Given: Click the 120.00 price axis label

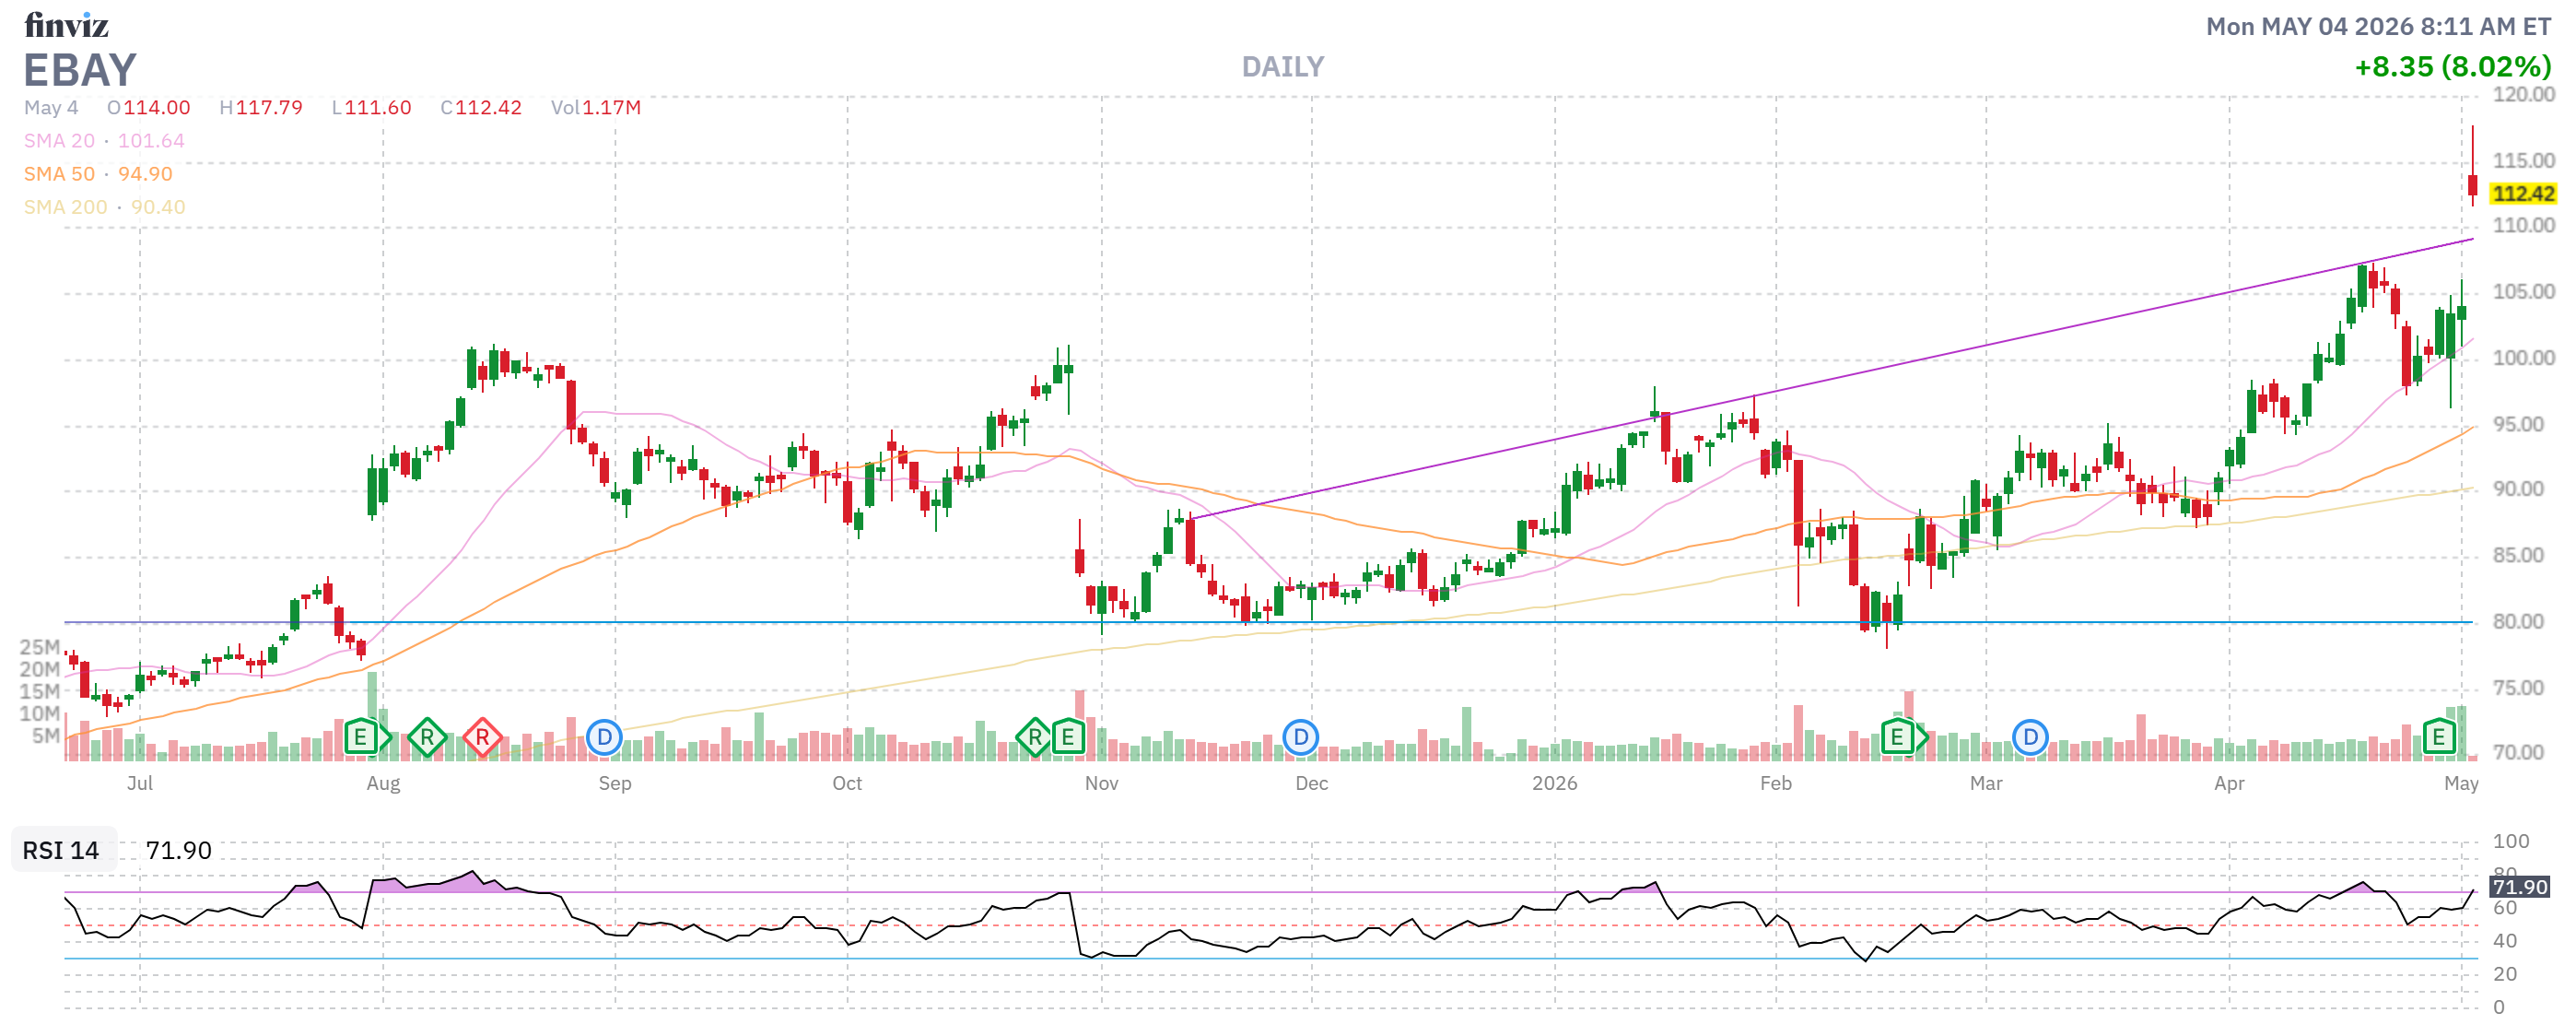Looking at the screenshot, I should 2523,95.
